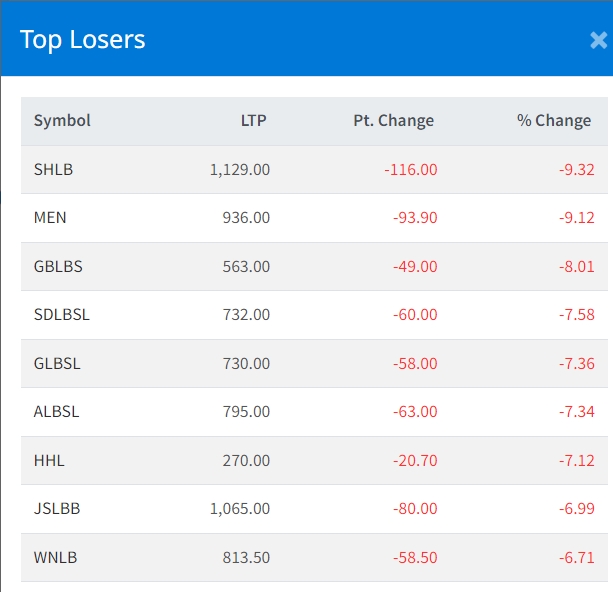Open the HHL stock symbol
Viewport: 613px width, 592px height.
(x=48, y=461)
